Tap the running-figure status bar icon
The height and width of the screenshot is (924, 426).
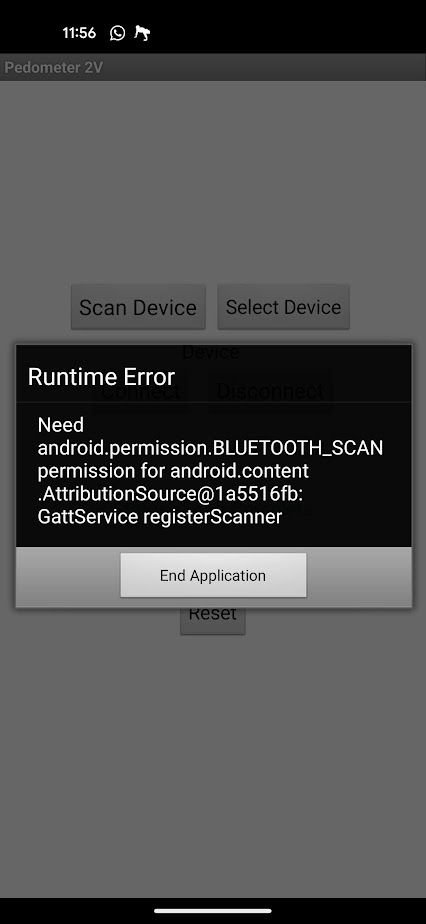pyautogui.click(x=142, y=33)
